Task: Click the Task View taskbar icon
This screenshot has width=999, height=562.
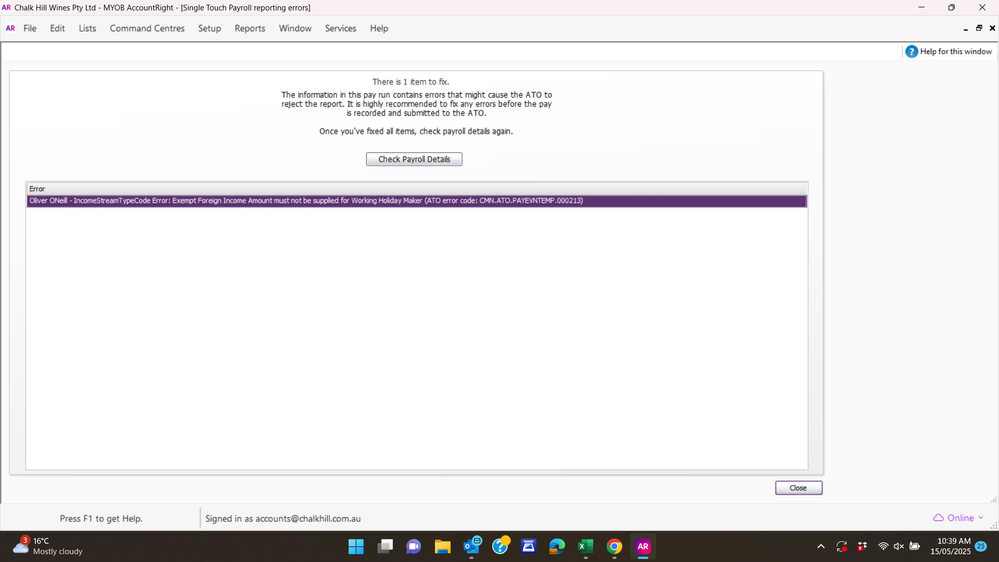Action: pyautogui.click(x=385, y=546)
